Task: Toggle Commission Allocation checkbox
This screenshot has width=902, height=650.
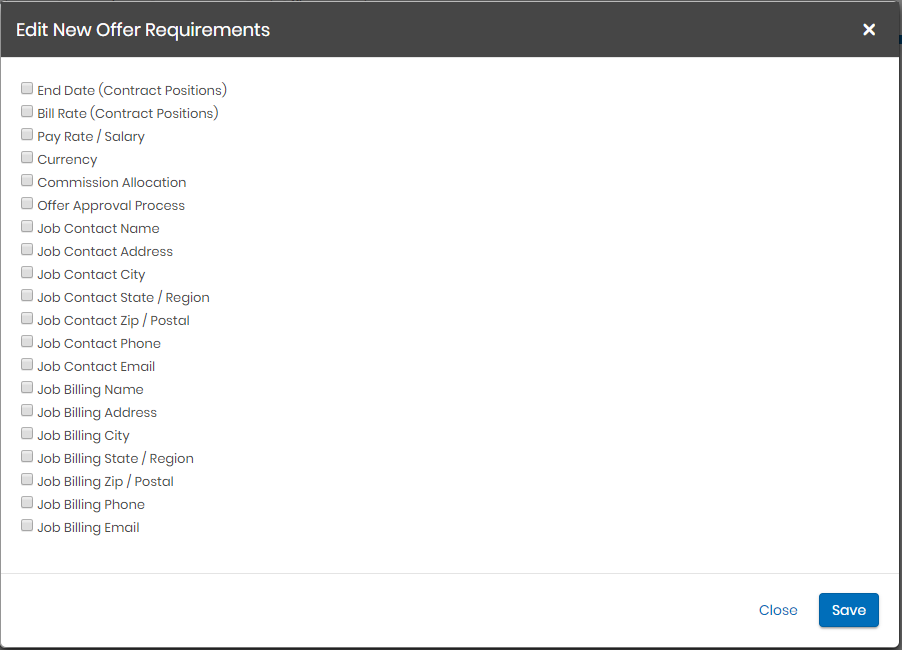Action: [27, 181]
